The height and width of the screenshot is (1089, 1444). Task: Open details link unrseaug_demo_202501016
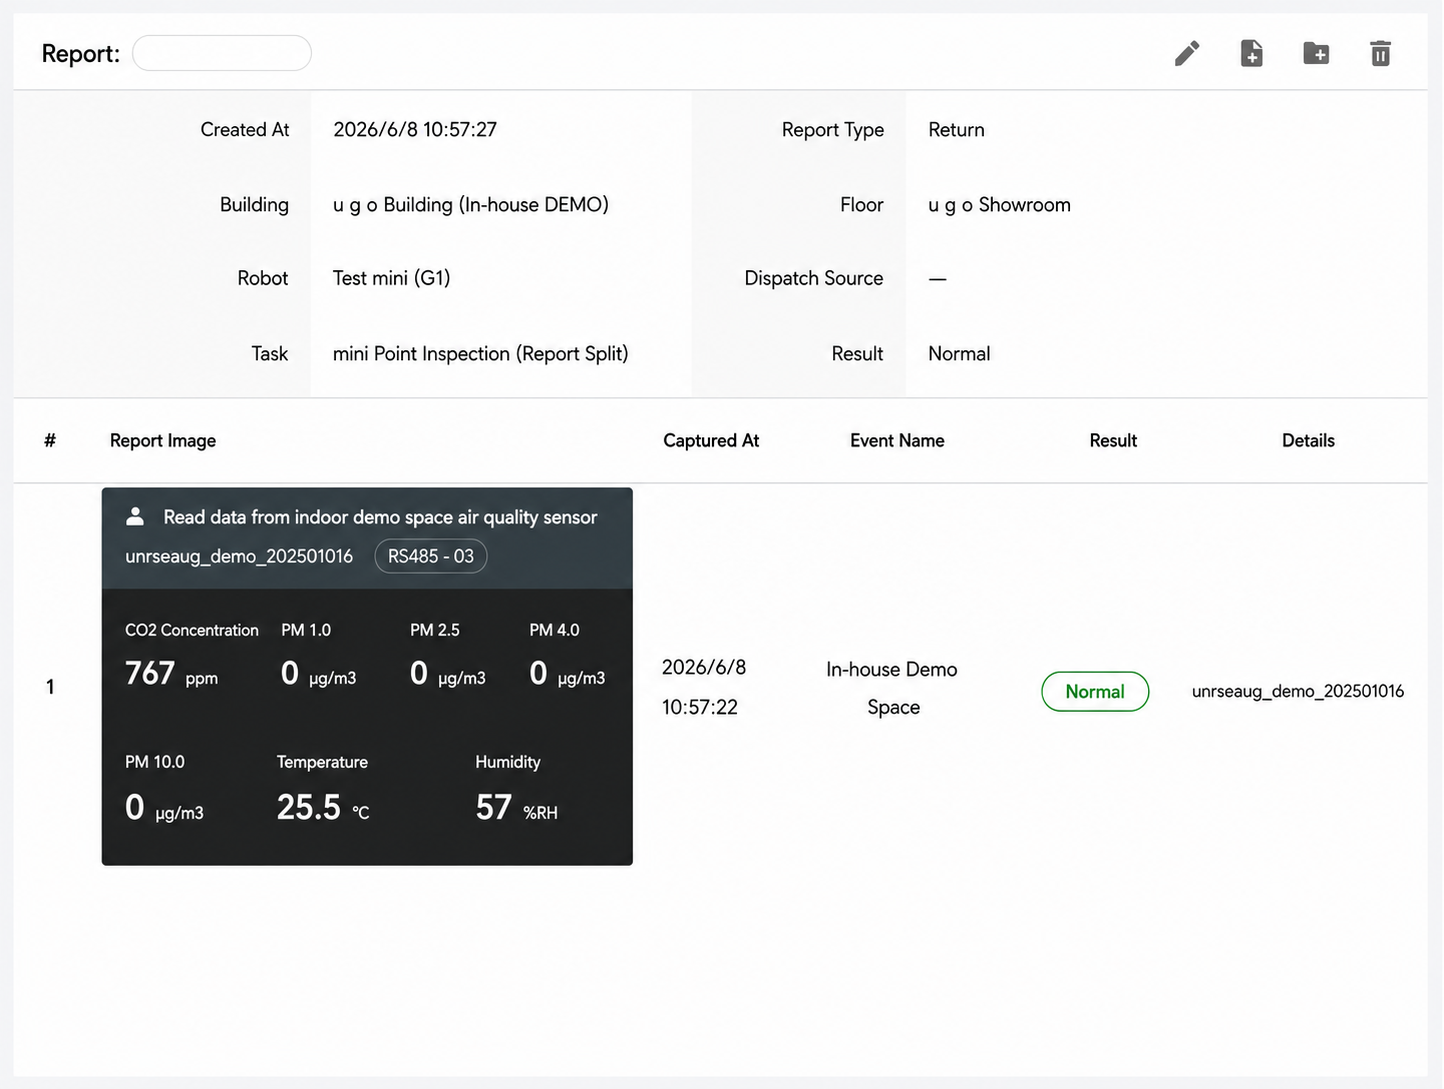[x=1298, y=691]
